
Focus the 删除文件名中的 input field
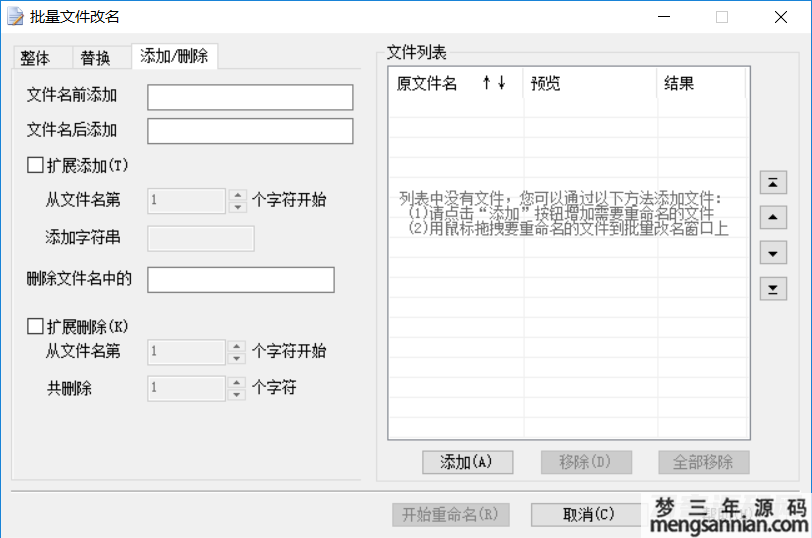click(241, 280)
